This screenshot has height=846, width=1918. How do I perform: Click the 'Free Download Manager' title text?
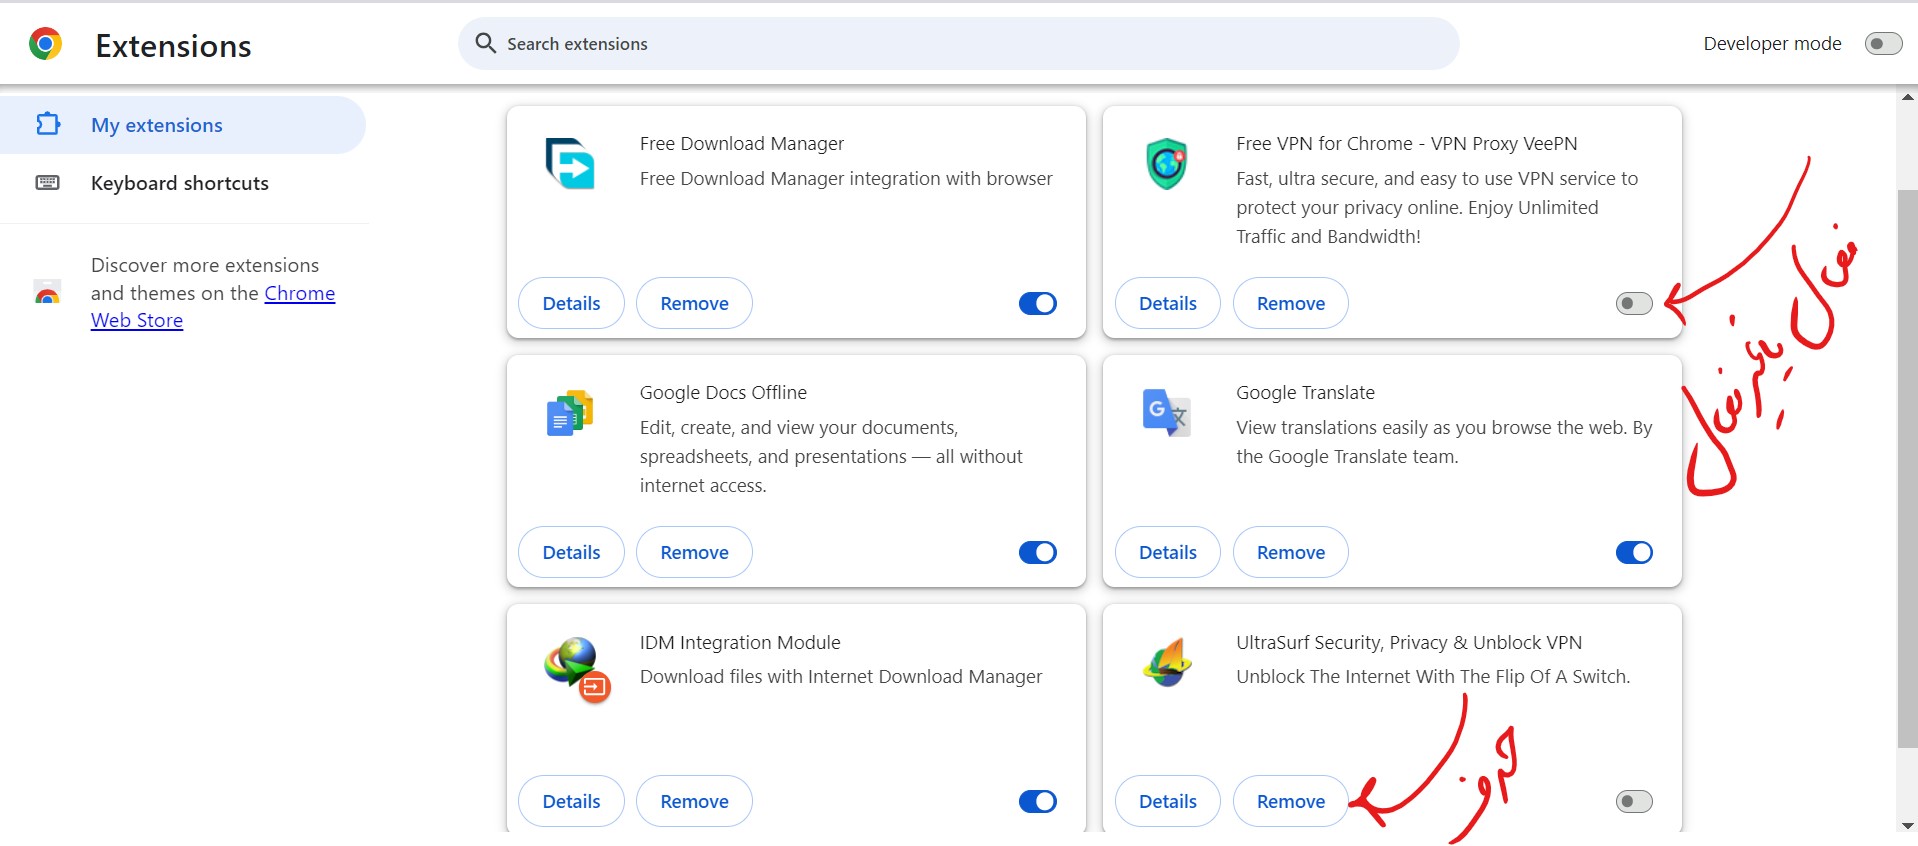pos(742,143)
